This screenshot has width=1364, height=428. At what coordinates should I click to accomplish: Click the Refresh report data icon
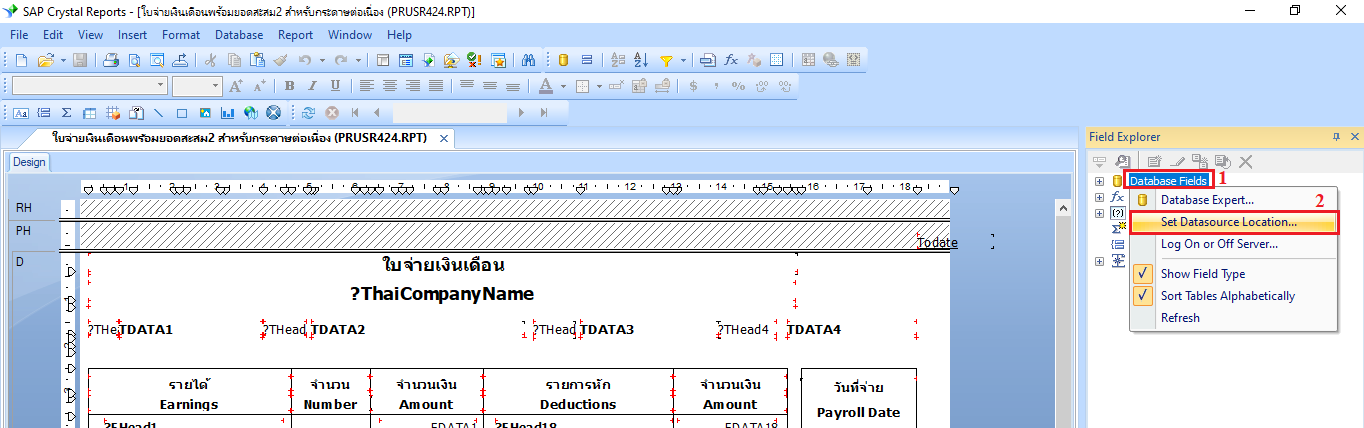tap(308, 113)
